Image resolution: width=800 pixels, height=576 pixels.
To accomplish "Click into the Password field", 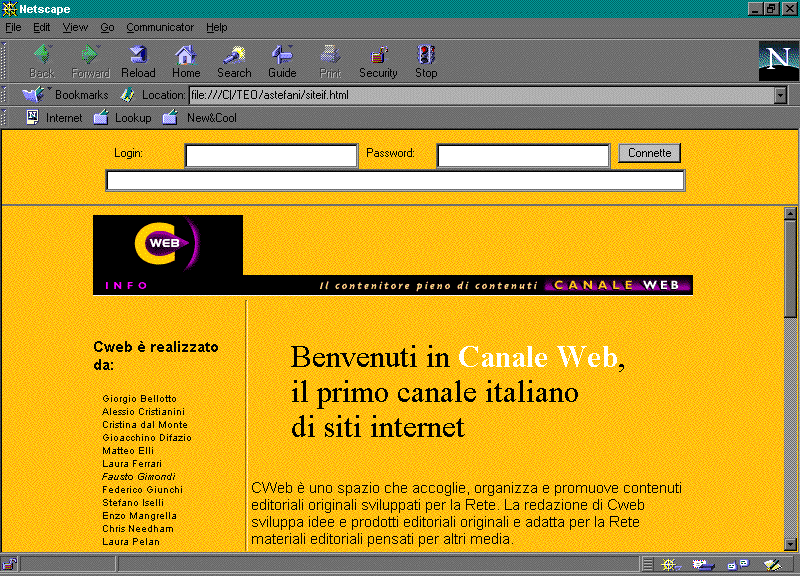I will click(x=523, y=156).
